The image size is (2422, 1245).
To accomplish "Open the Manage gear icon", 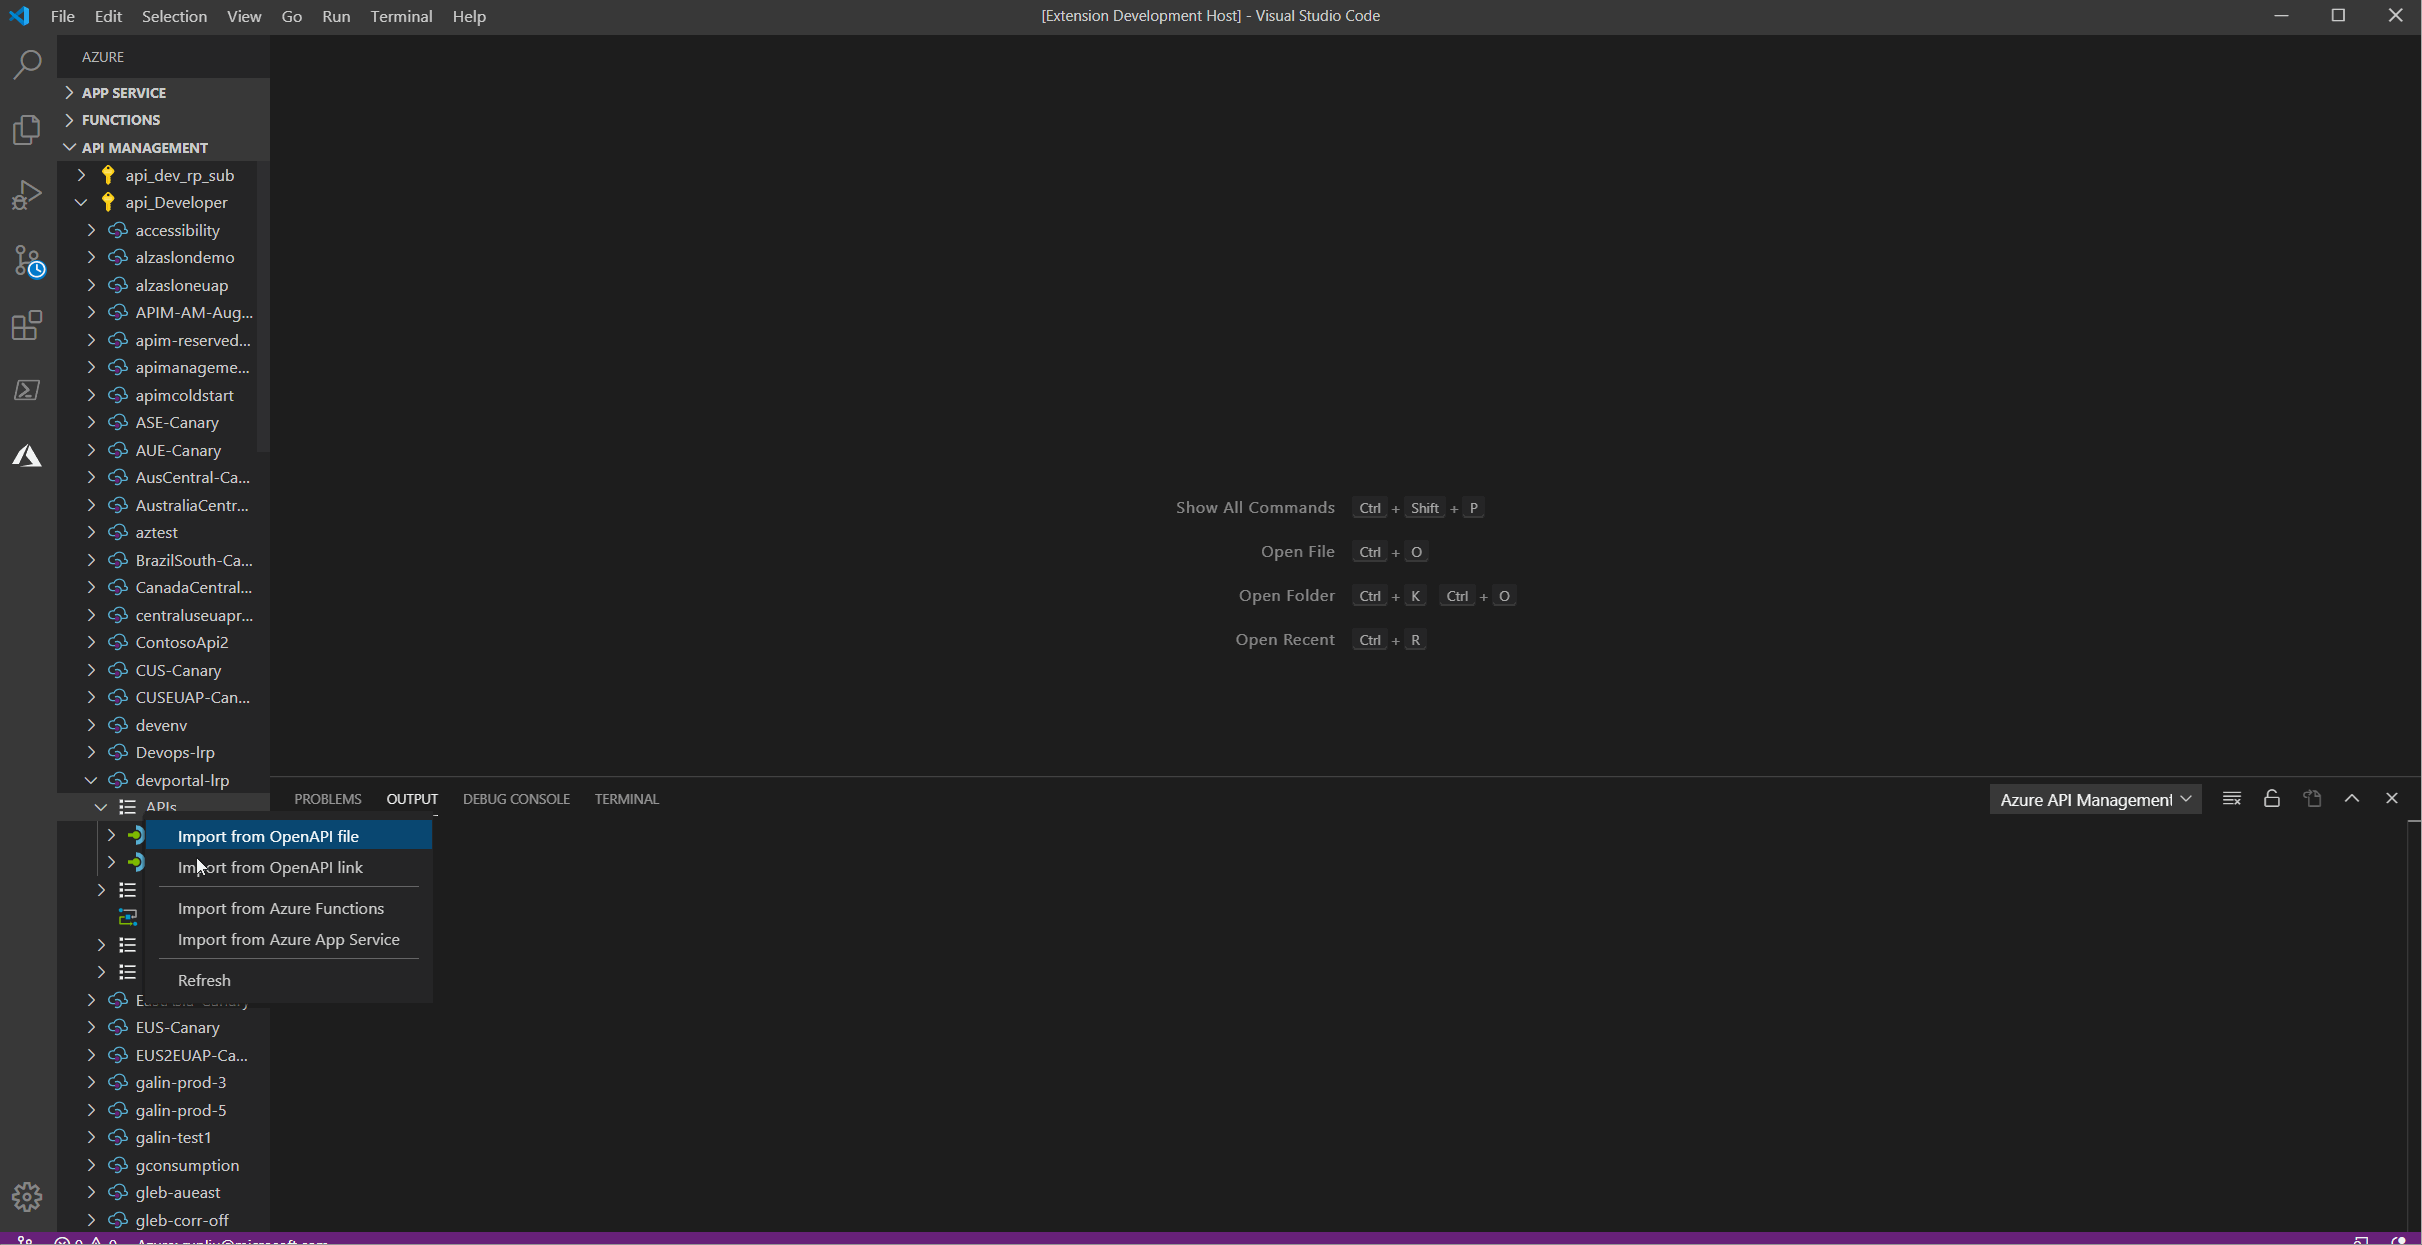I will coord(27,1196).
